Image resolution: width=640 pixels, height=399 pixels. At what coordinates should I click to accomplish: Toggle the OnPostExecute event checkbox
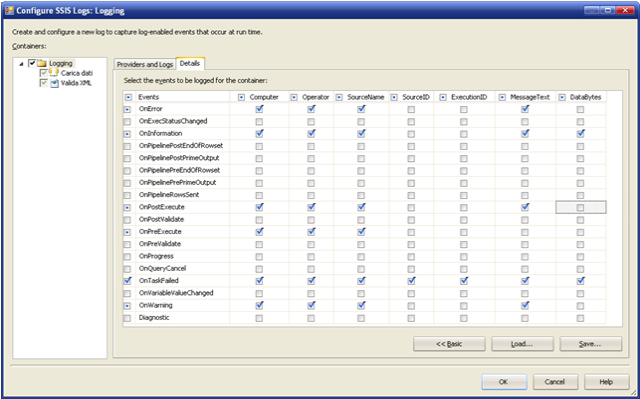point(127,207)
